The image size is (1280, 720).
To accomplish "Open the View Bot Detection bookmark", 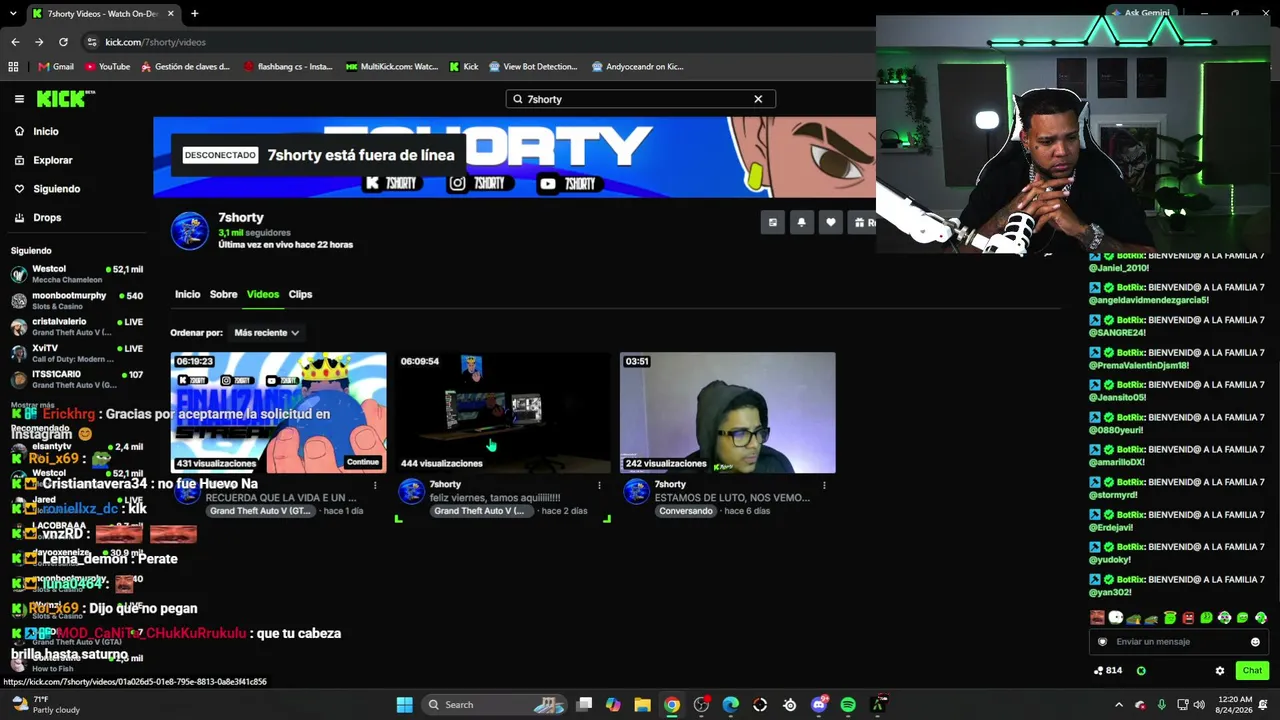I will (x=533, y=67).
